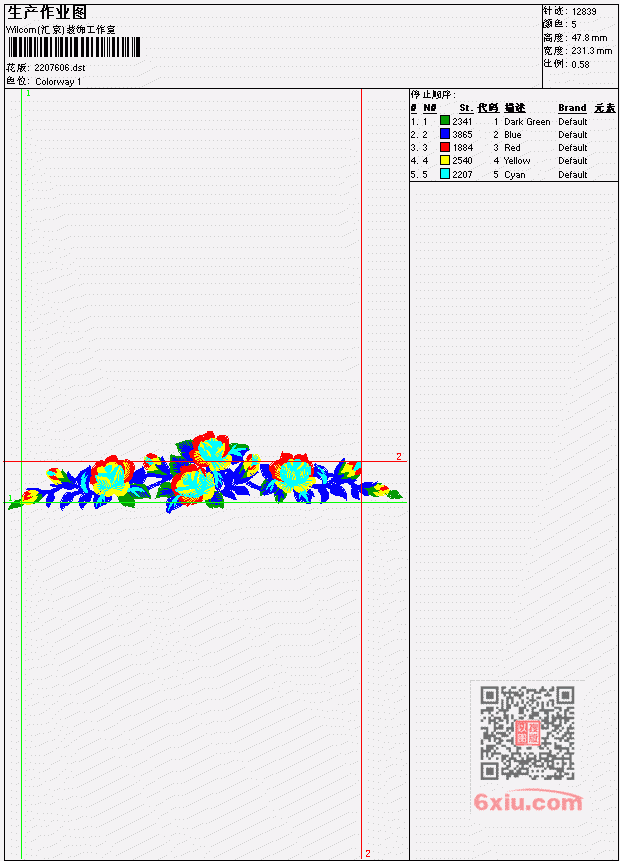
Task: Click Default brand in the Blue row
Action: click(573, 135)
